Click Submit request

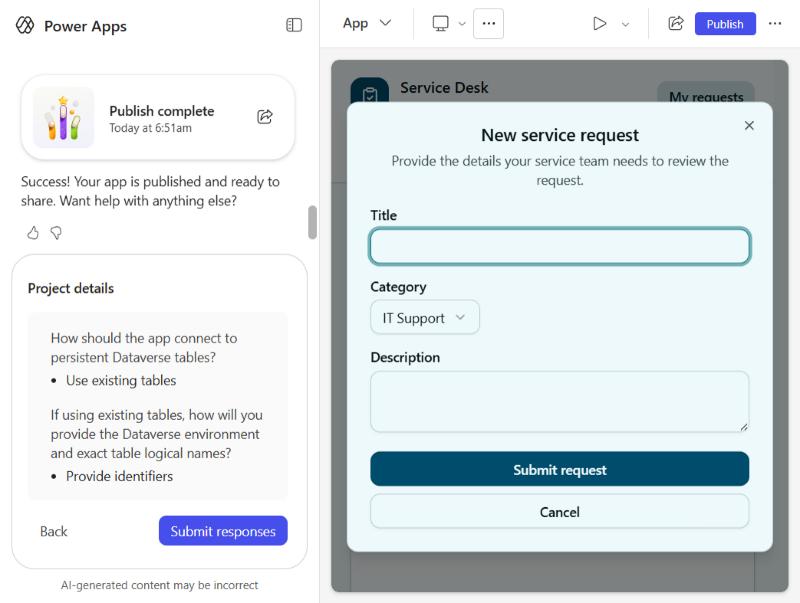coord(560,469)
